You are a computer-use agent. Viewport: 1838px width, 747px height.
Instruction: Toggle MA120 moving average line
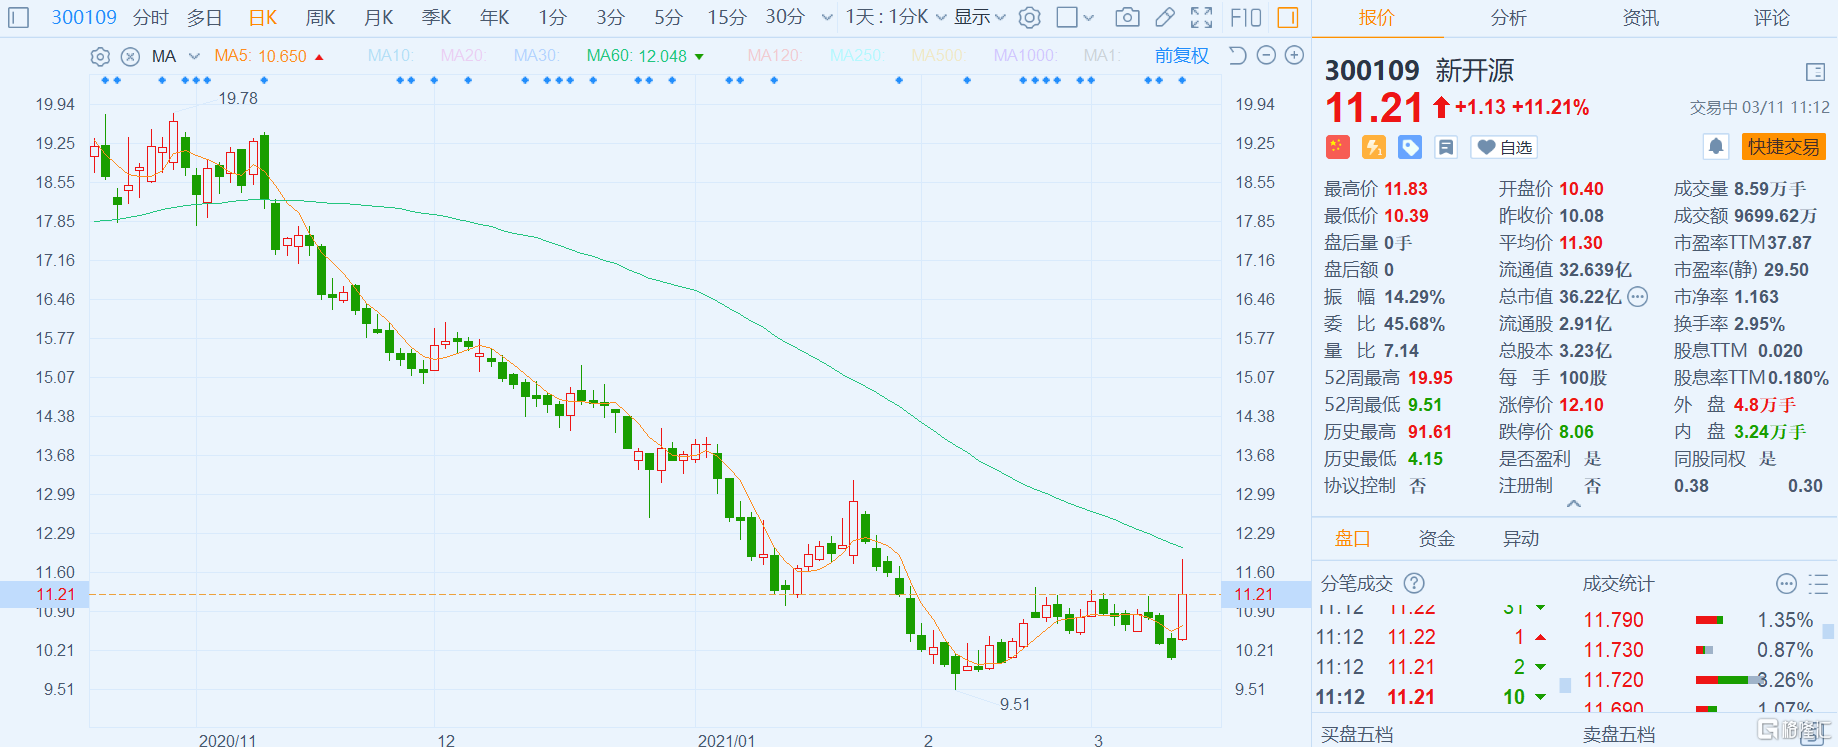pos(775,56)
